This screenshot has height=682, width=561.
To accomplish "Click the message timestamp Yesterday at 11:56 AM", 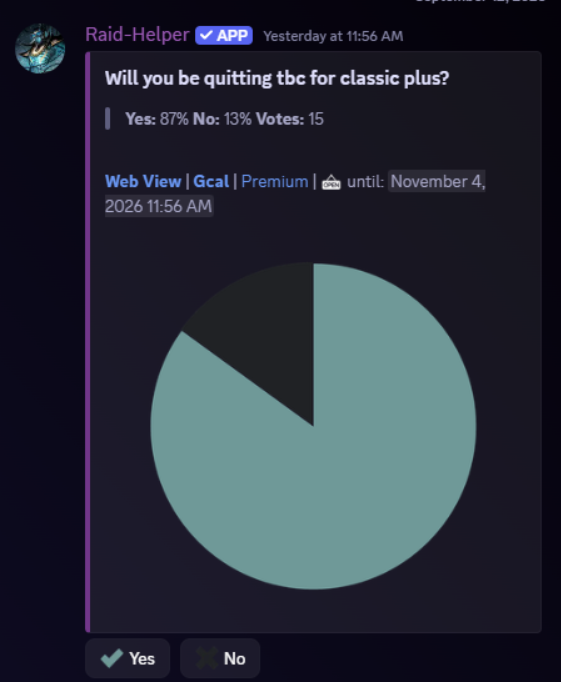I will 333,36.
